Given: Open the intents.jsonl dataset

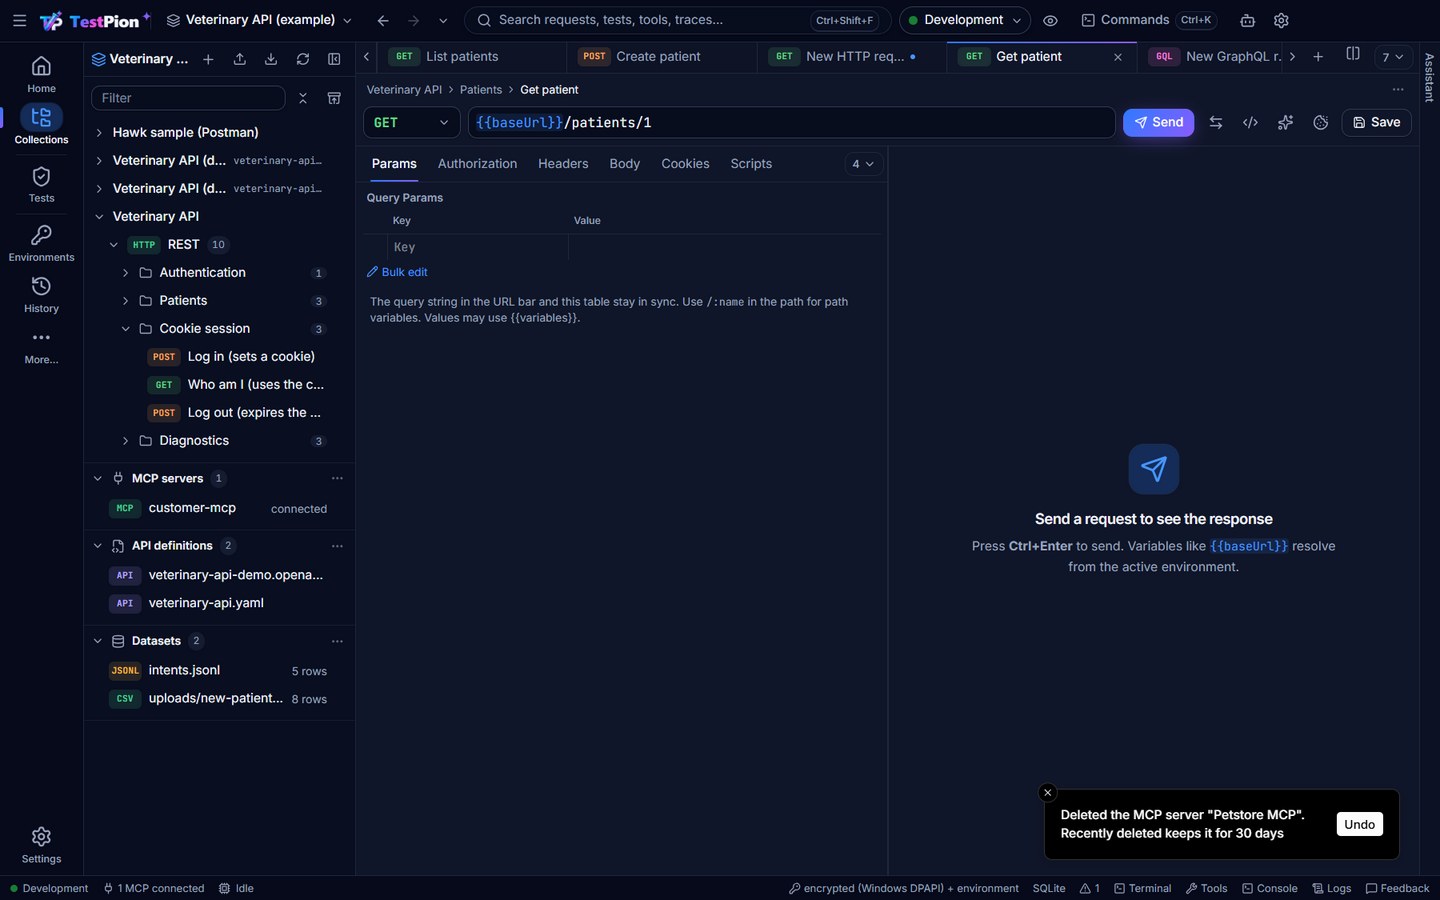Looking at the screenshot, I should [218, 671].
